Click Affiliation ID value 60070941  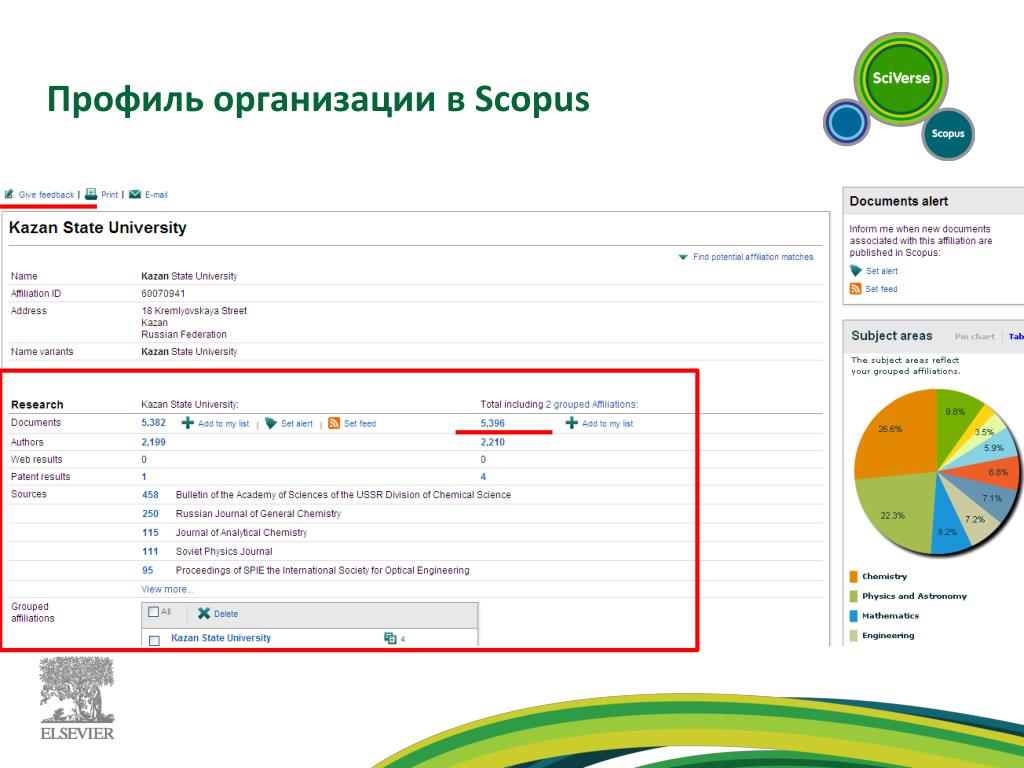[163, 294]
